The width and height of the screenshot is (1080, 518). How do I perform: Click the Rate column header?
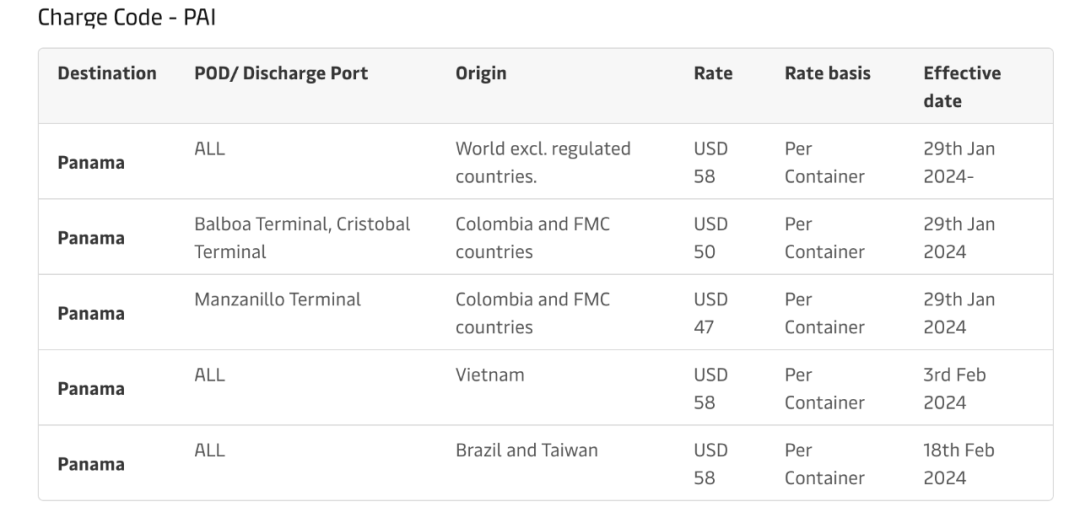[712, 74]
